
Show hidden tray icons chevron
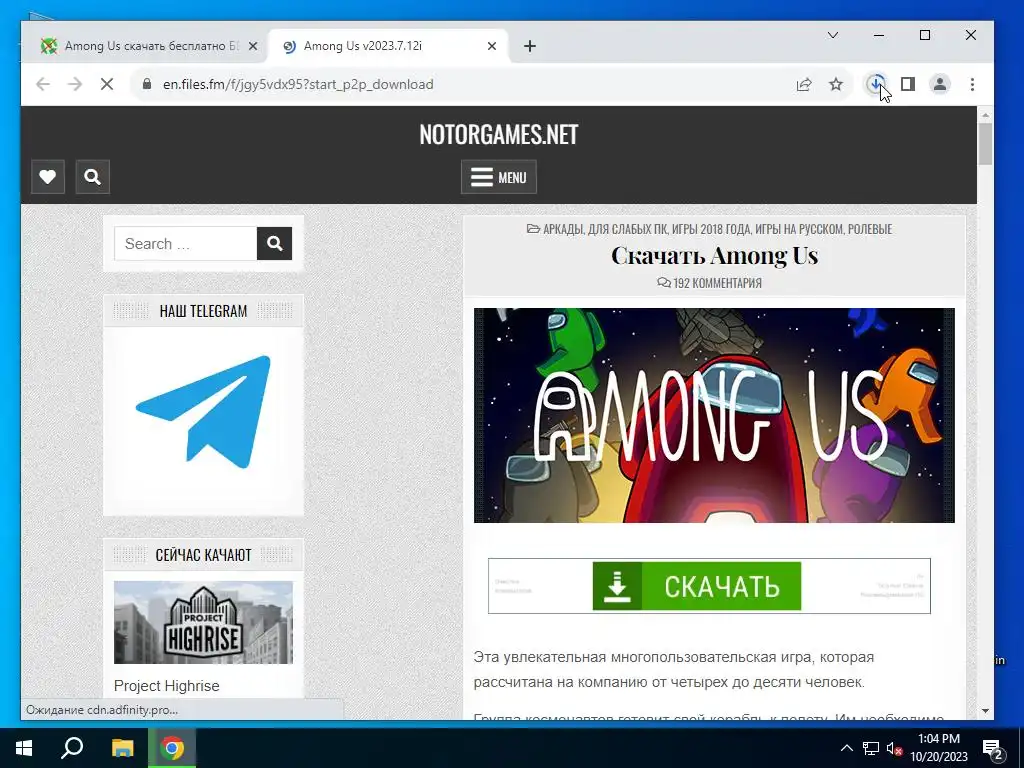click(x=846, y=748)
